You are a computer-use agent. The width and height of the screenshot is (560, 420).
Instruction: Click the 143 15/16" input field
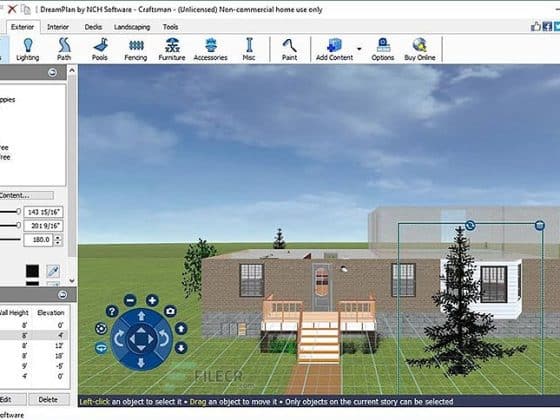click(44, 212)
